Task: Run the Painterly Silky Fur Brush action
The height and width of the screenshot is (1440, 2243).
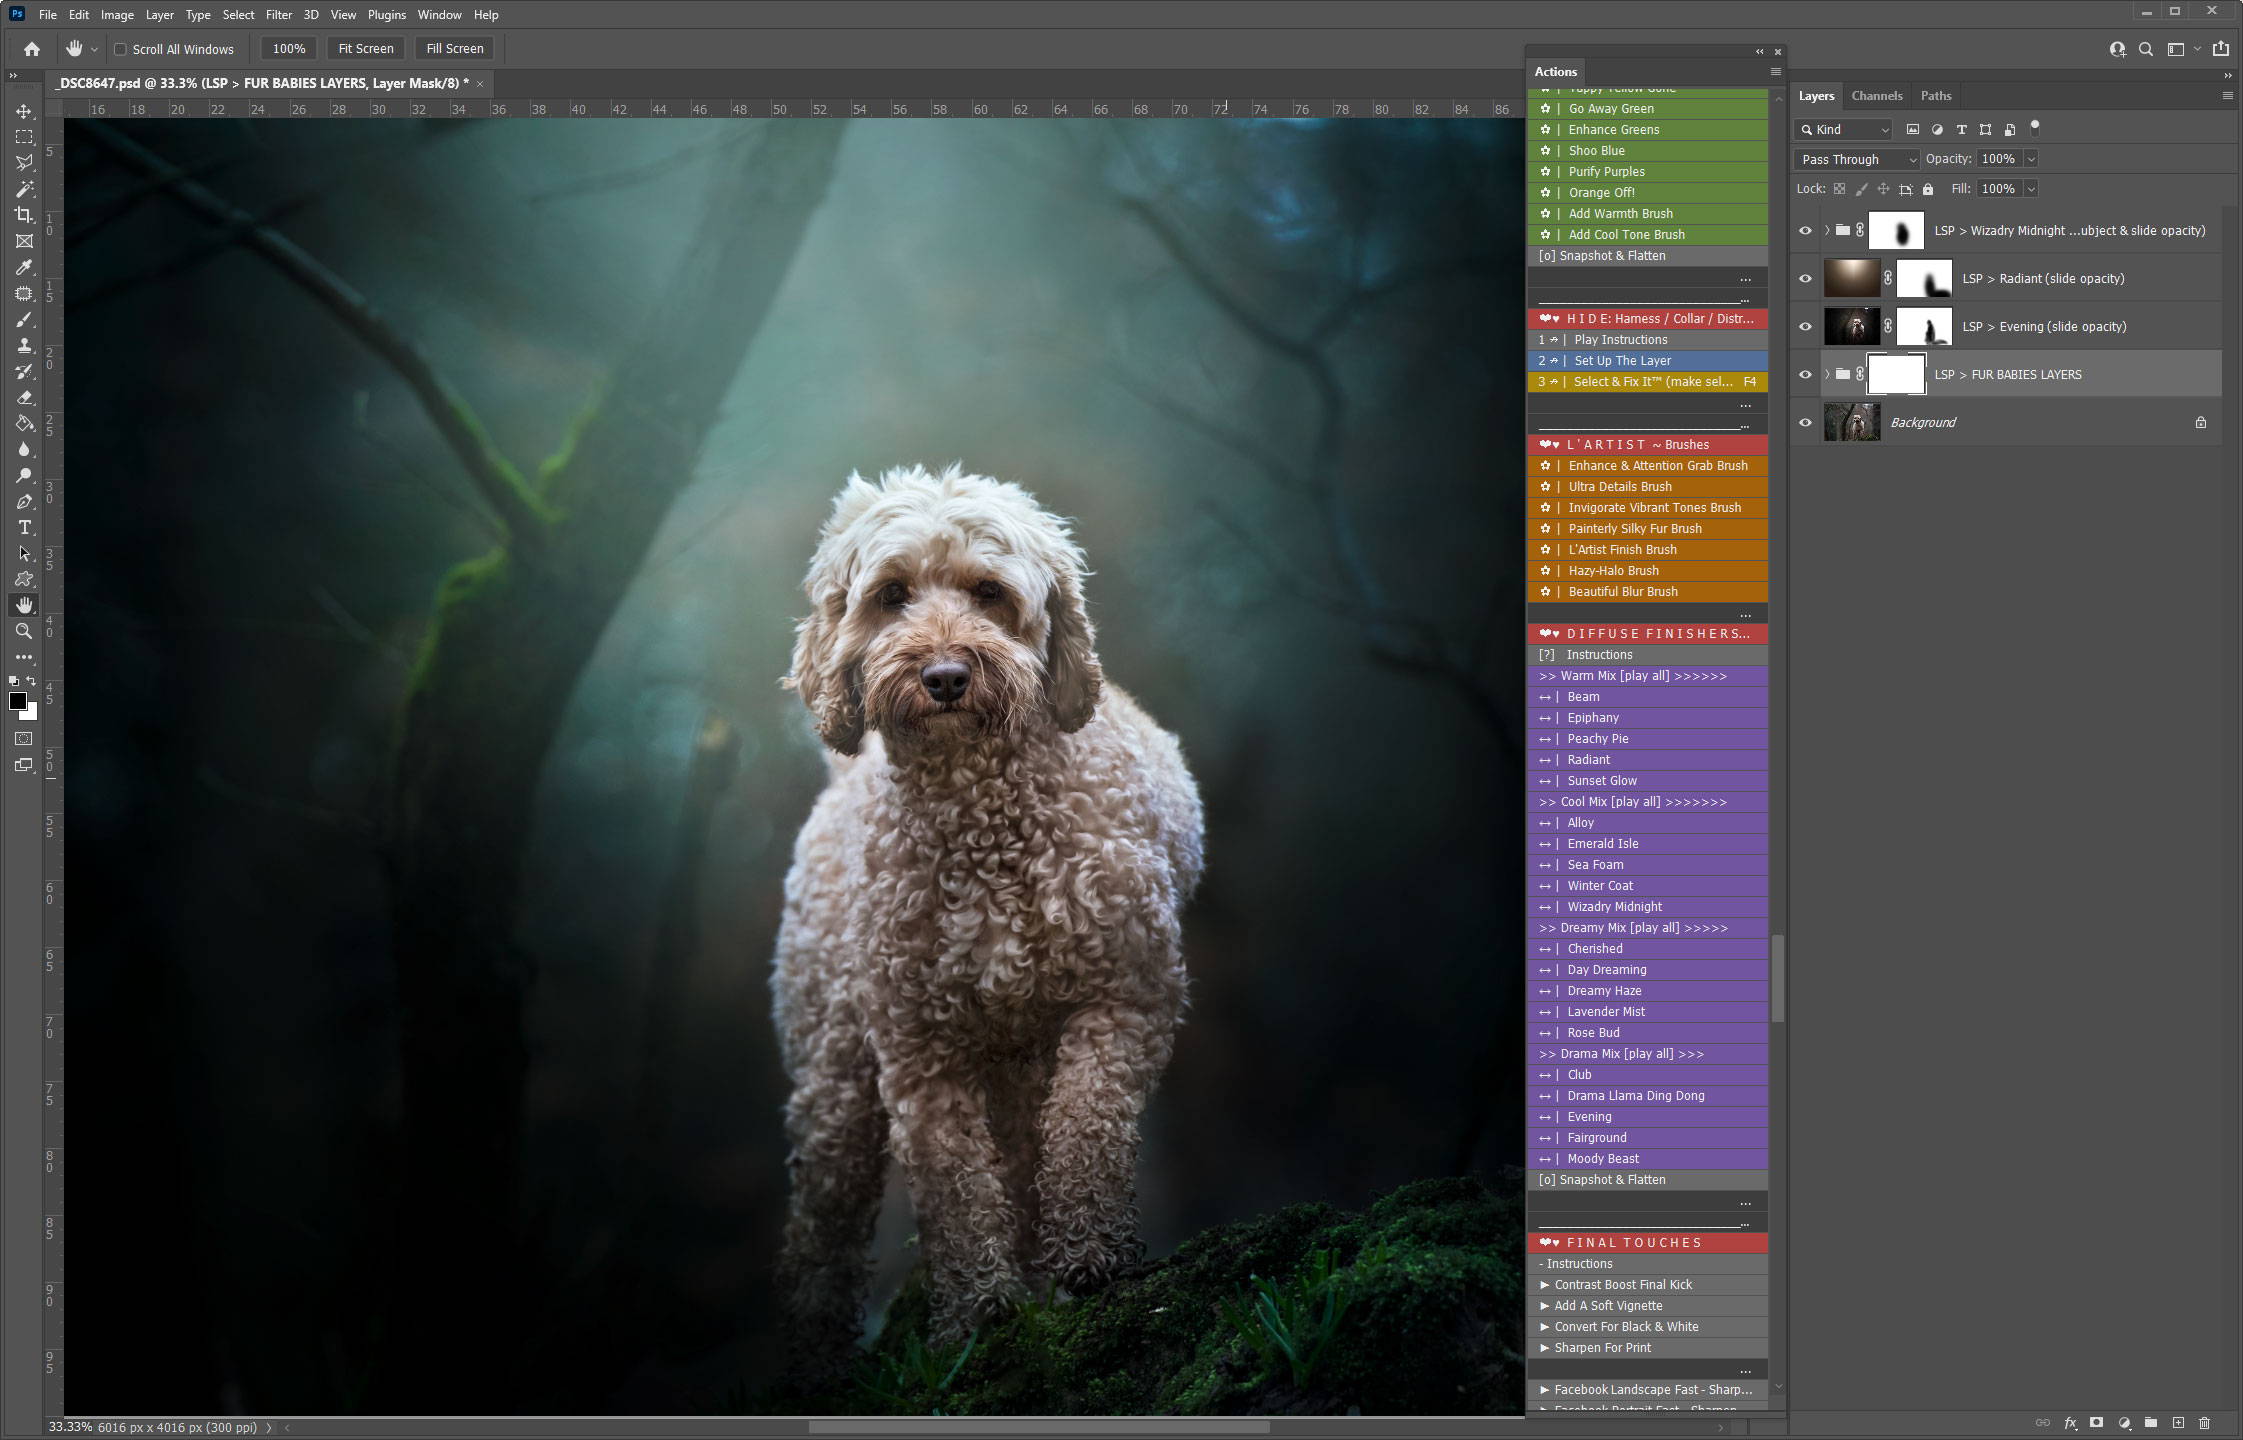Action: [1648, 529]
